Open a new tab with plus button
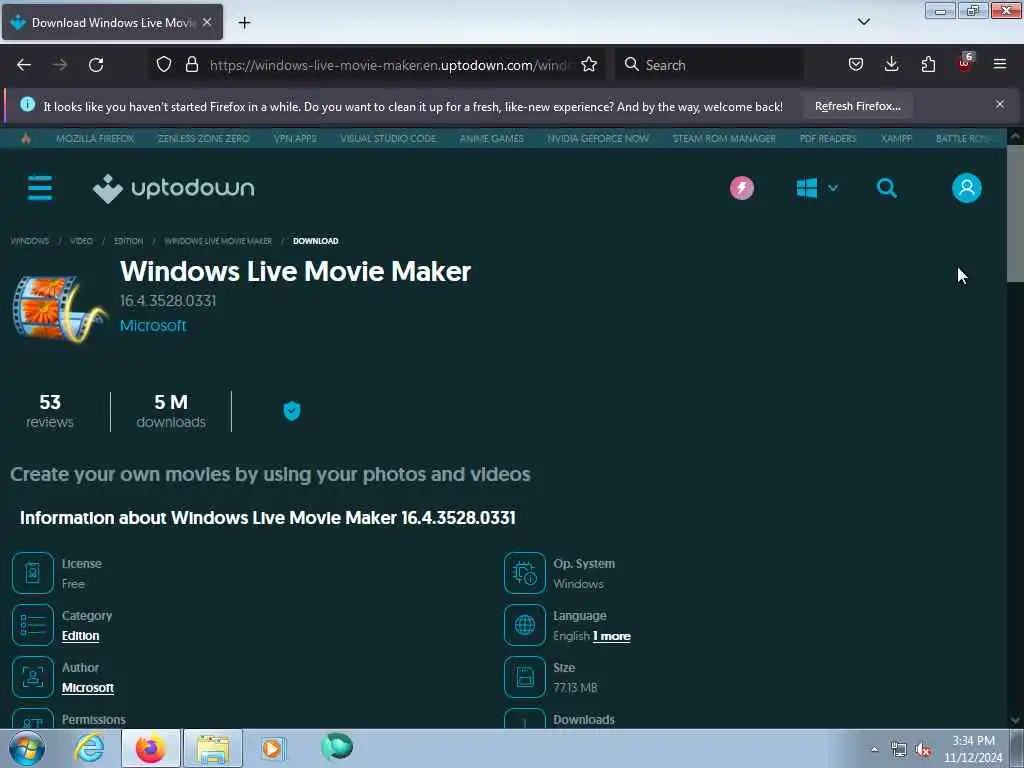Viewport: 1024px width, 768px height. [x=244, y=23]
